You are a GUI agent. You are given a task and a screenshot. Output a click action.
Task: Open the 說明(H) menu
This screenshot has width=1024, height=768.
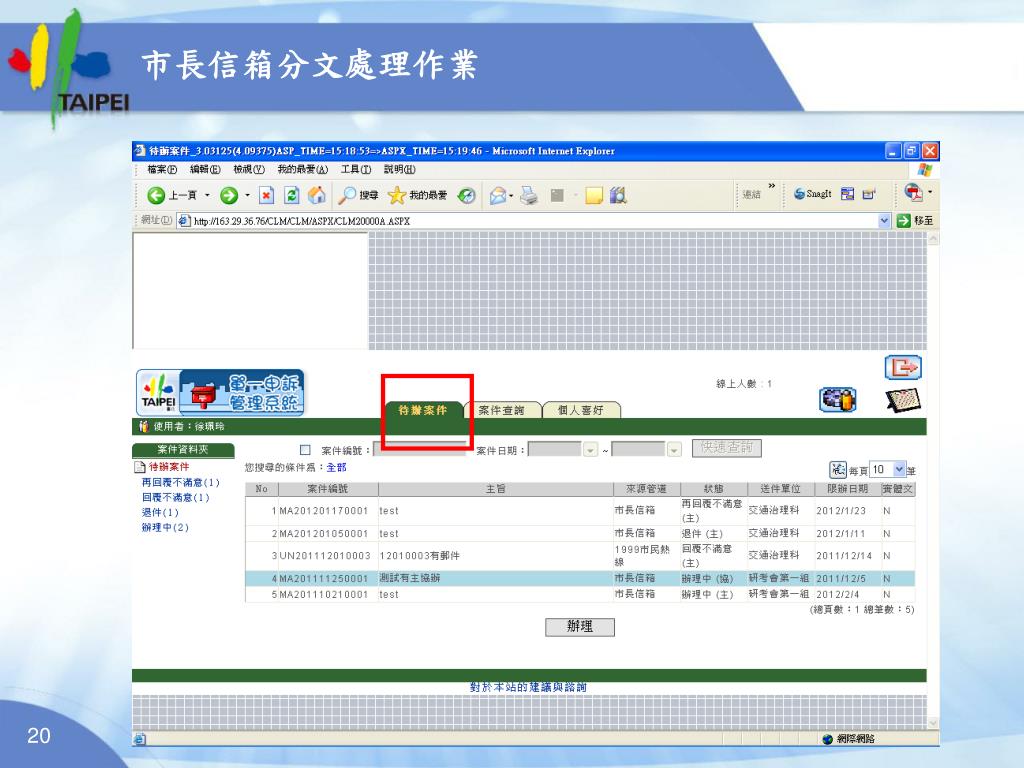[x=400, y=170]
